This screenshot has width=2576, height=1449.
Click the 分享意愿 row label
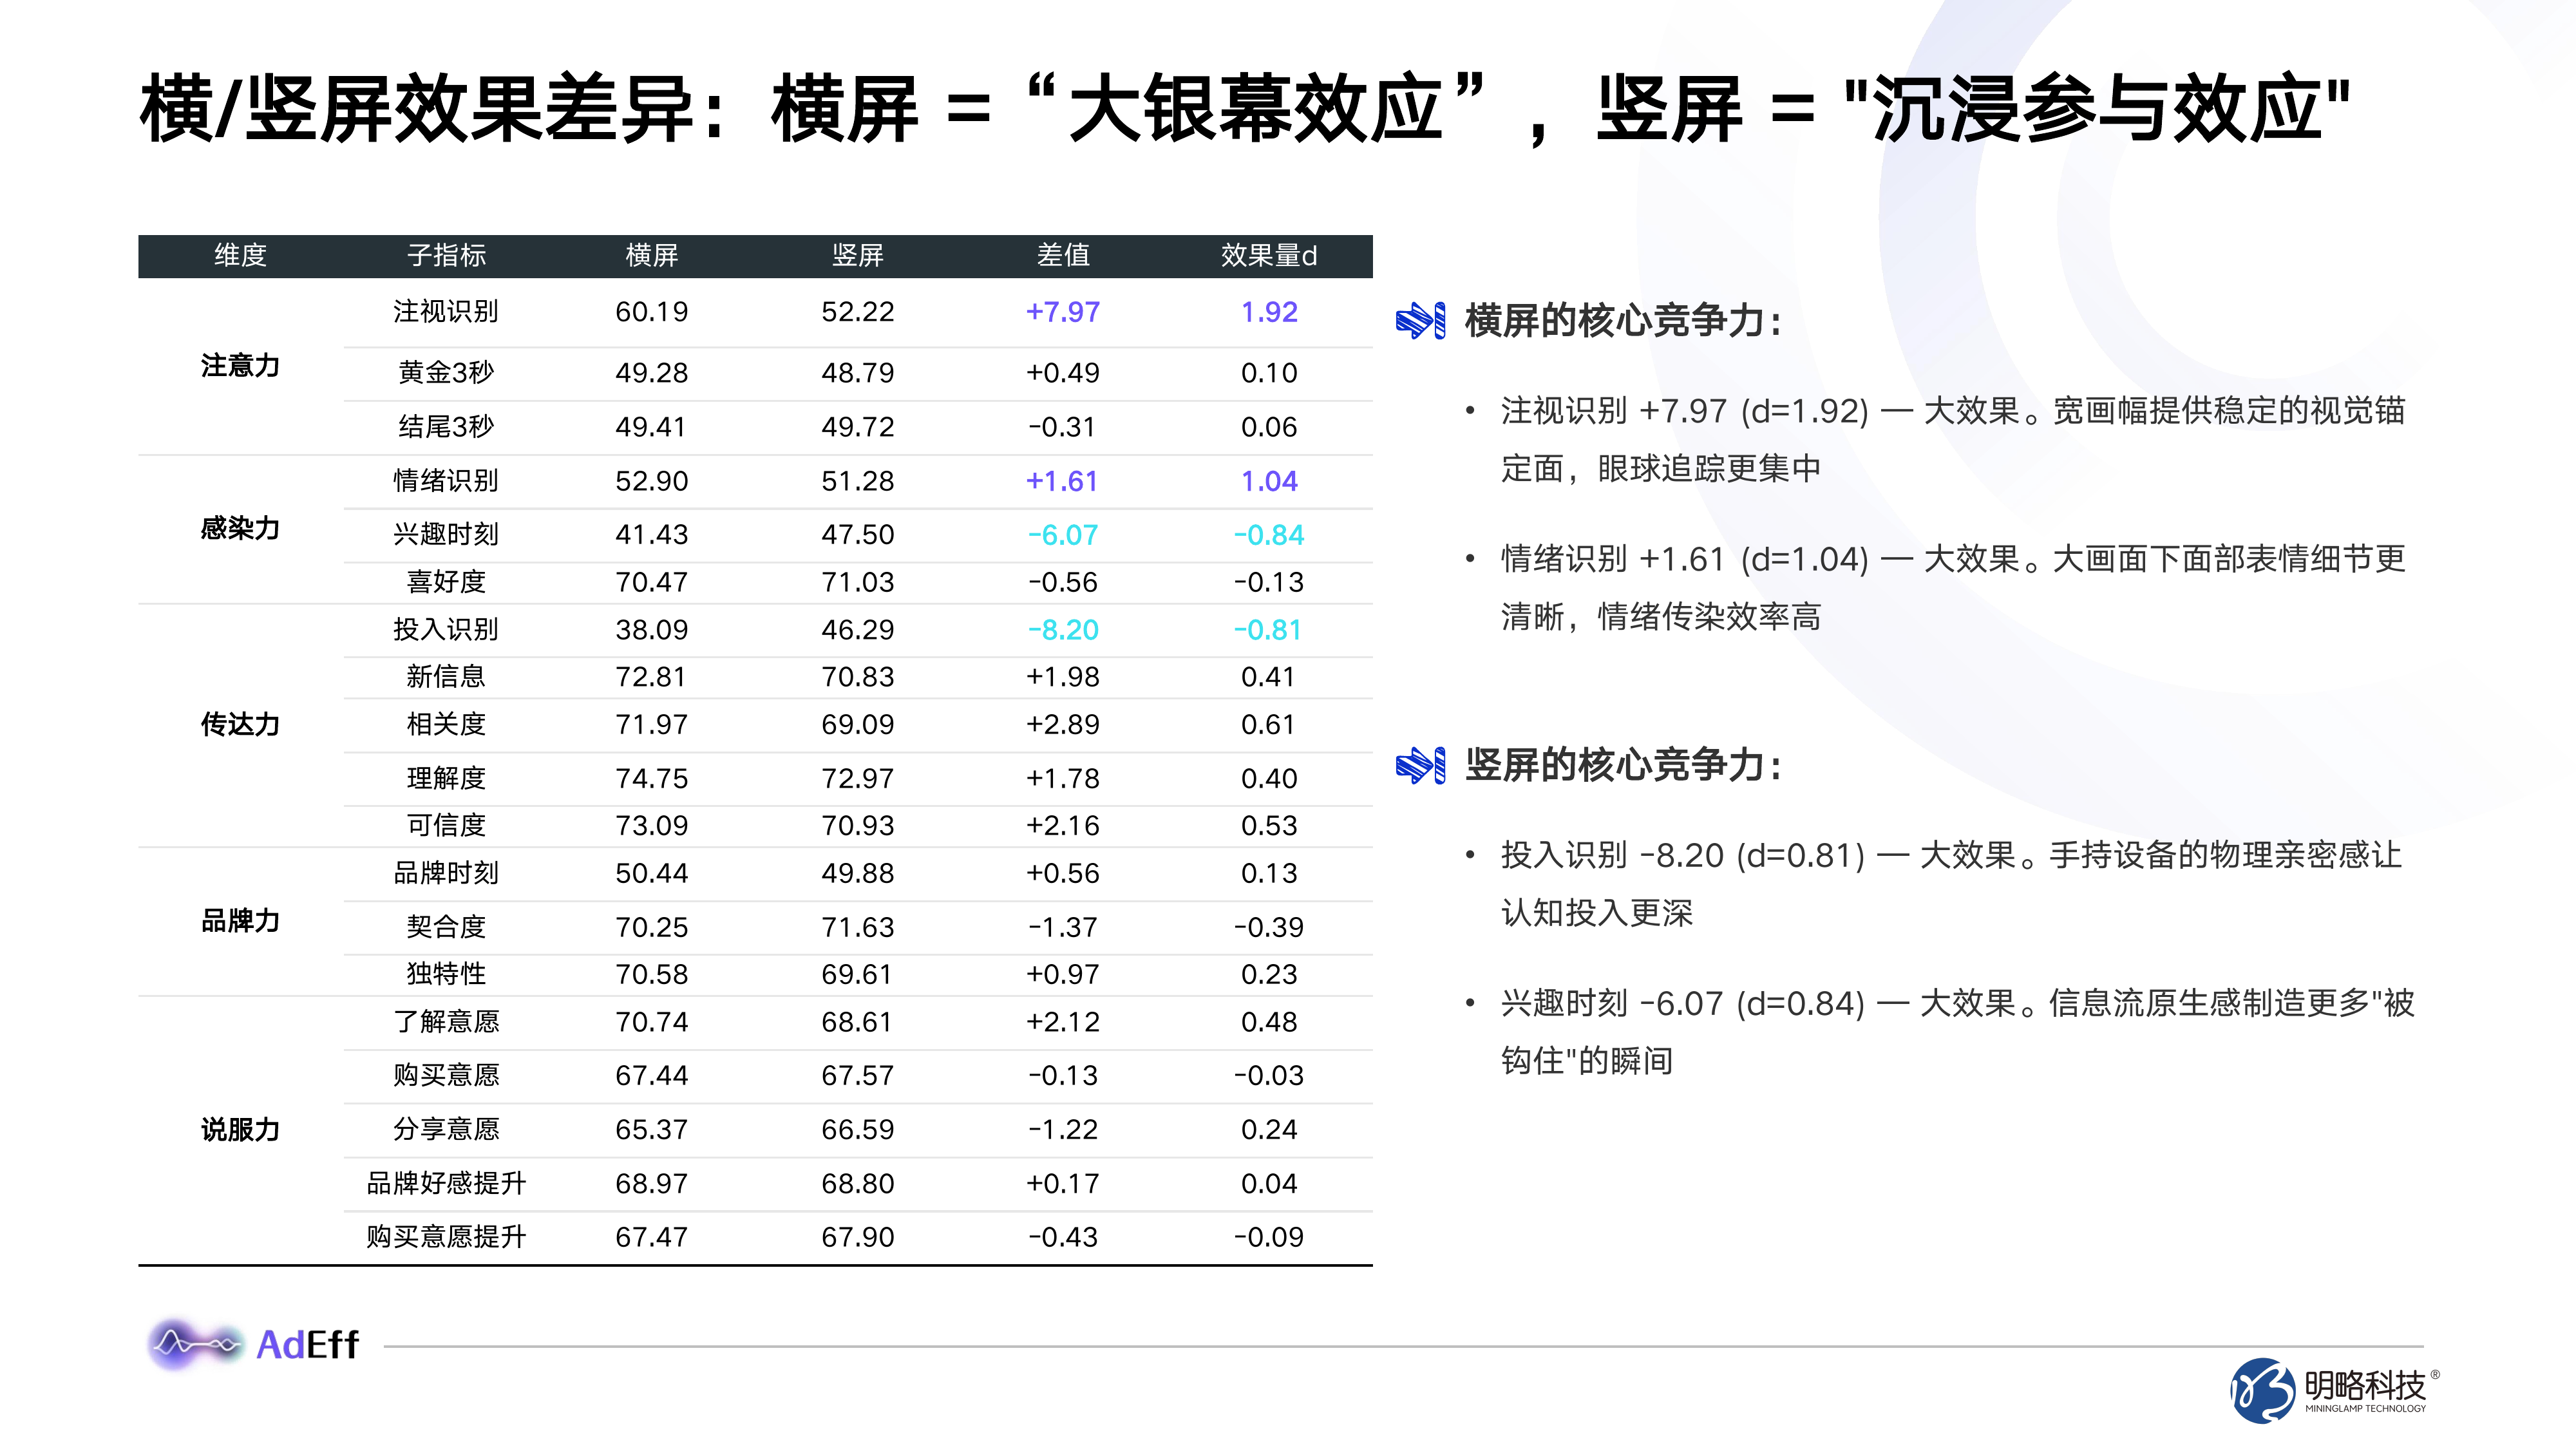(x=446, y=1130)
